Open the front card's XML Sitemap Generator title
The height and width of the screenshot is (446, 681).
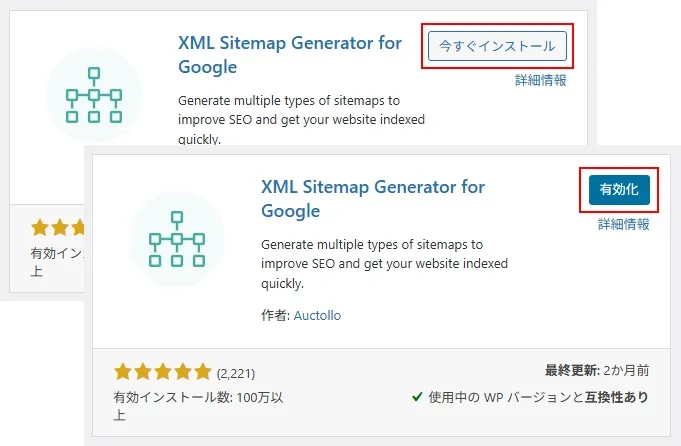click(x=372, y=198)
